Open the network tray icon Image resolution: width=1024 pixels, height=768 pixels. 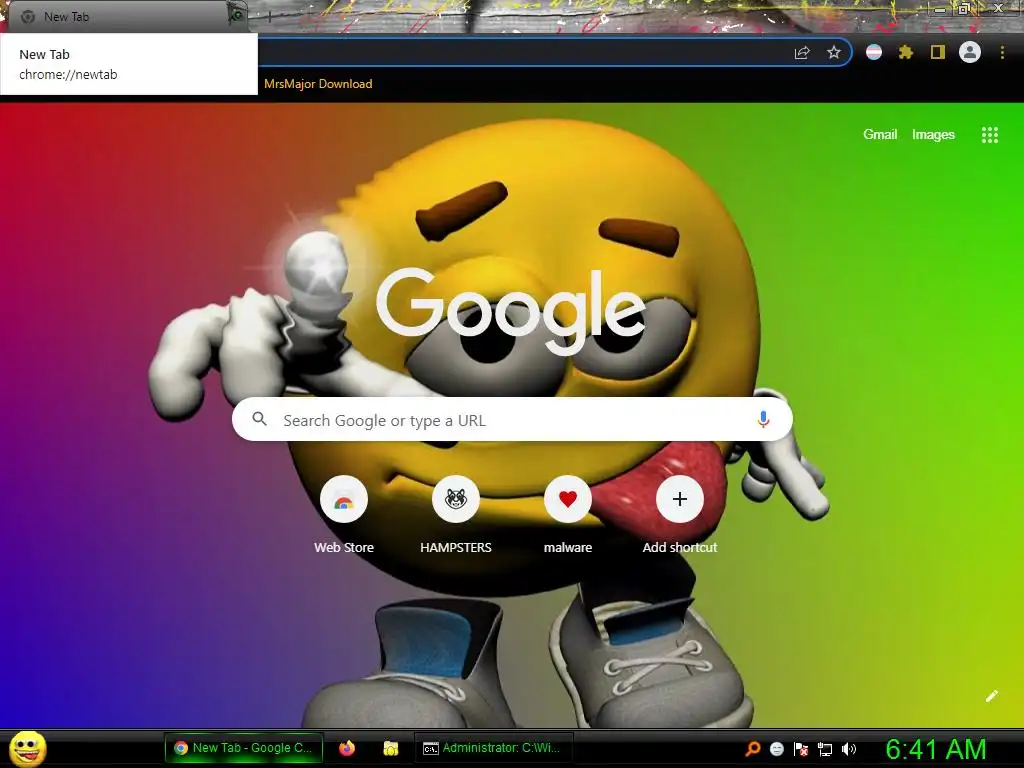pyautogui.click(x=825, y=749)
